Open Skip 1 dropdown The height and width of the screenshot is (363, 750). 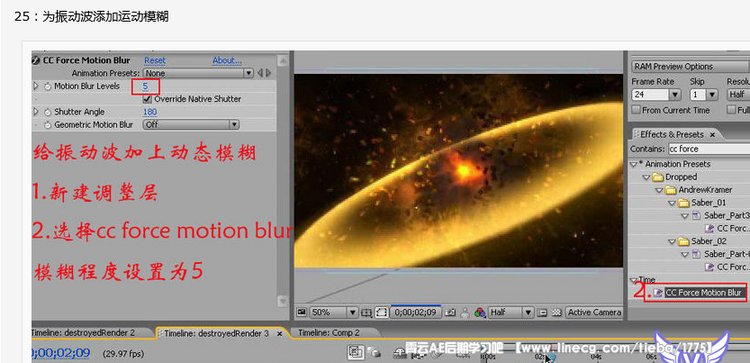pos(704,95)
